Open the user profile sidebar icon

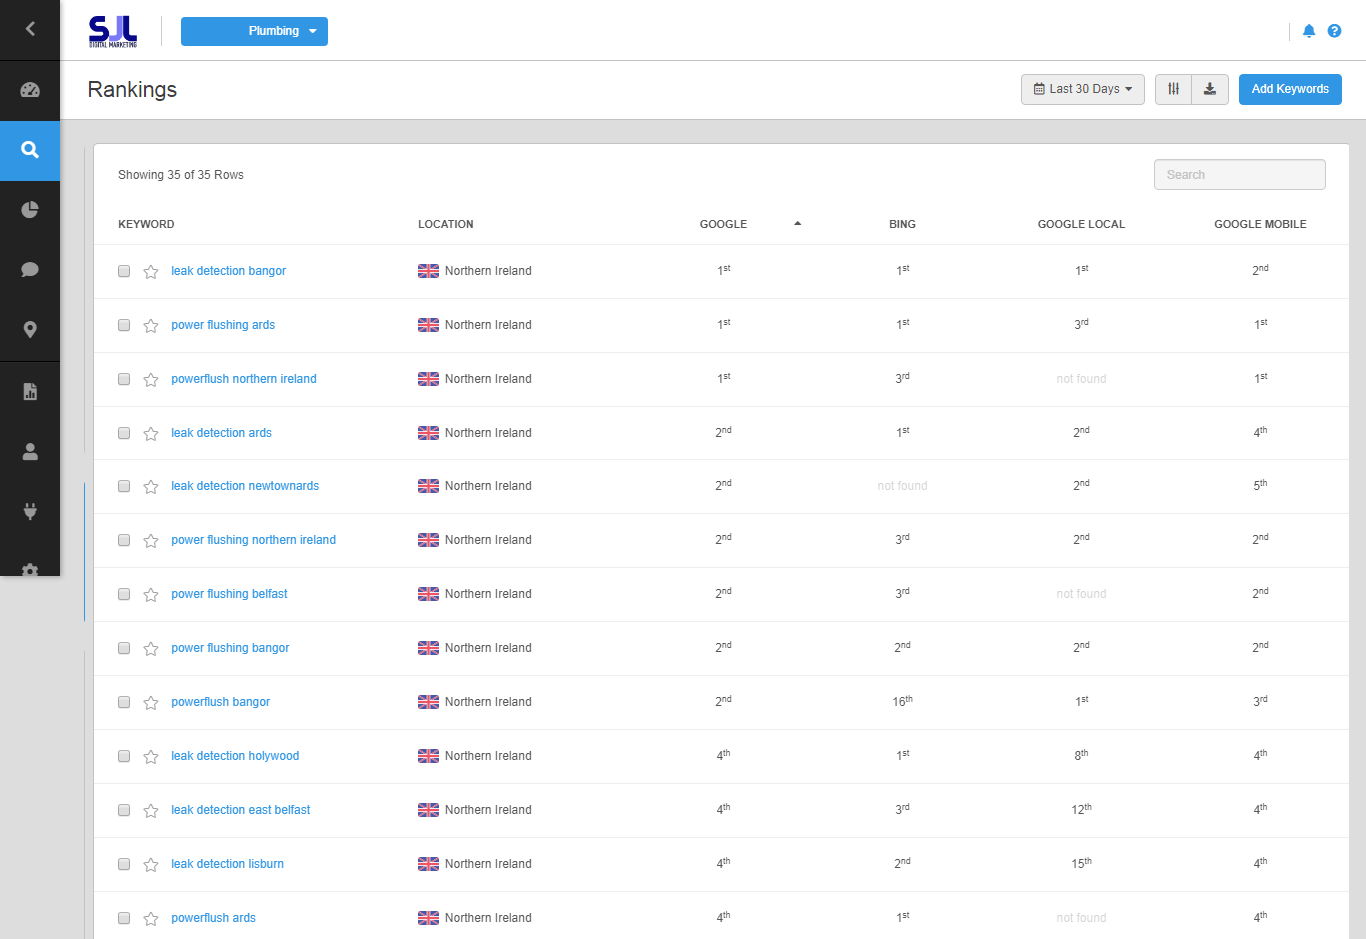click(30, 452)
